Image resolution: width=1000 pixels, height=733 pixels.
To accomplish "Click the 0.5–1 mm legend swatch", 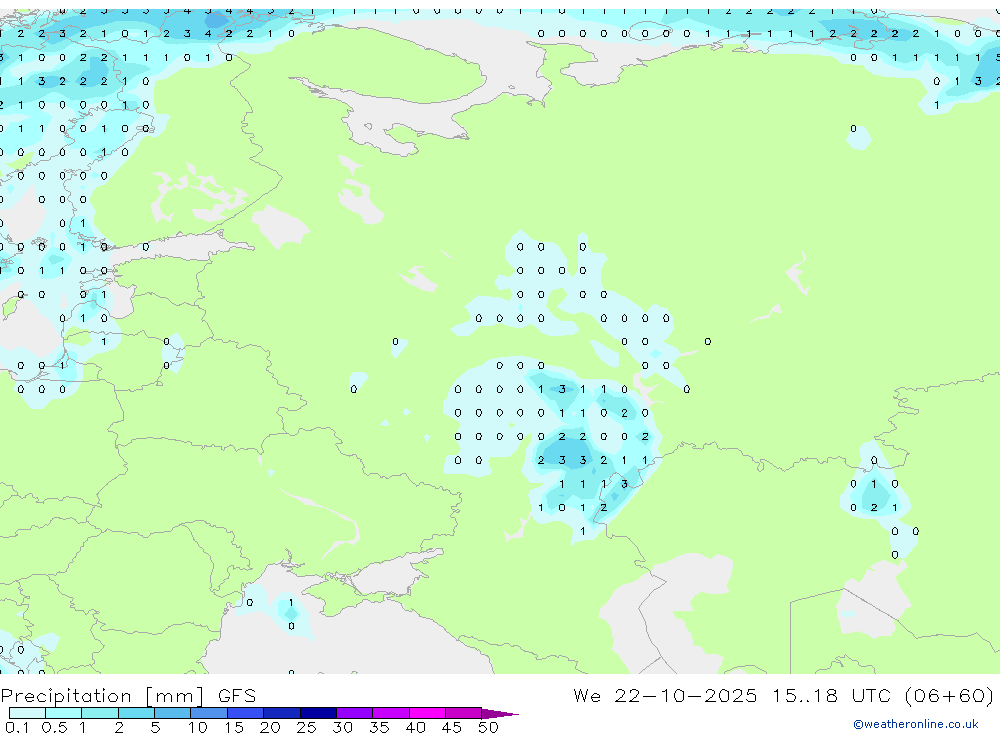I will point(64,713).
